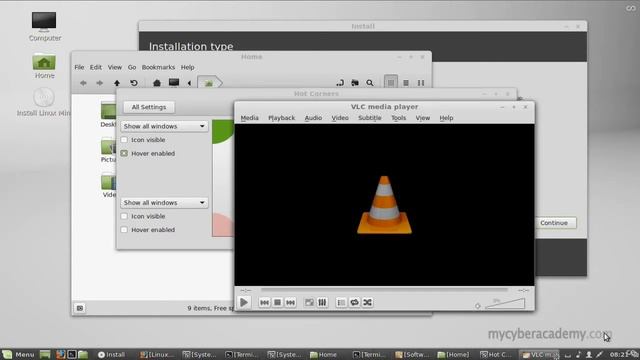The width and height of the screenshot is (640, 360).
Task: Click file manager Home toolbar icon
Action: pos(157,83)
